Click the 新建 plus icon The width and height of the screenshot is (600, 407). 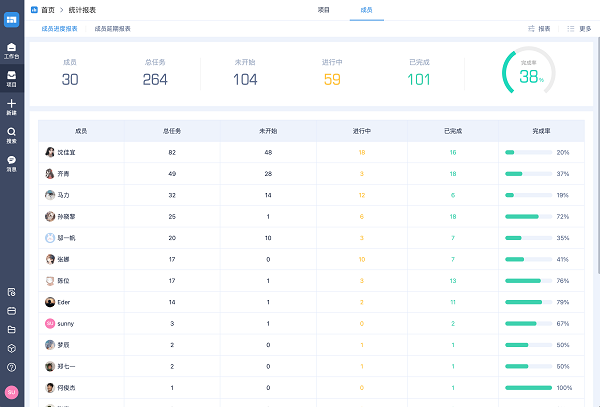(11, 105)
